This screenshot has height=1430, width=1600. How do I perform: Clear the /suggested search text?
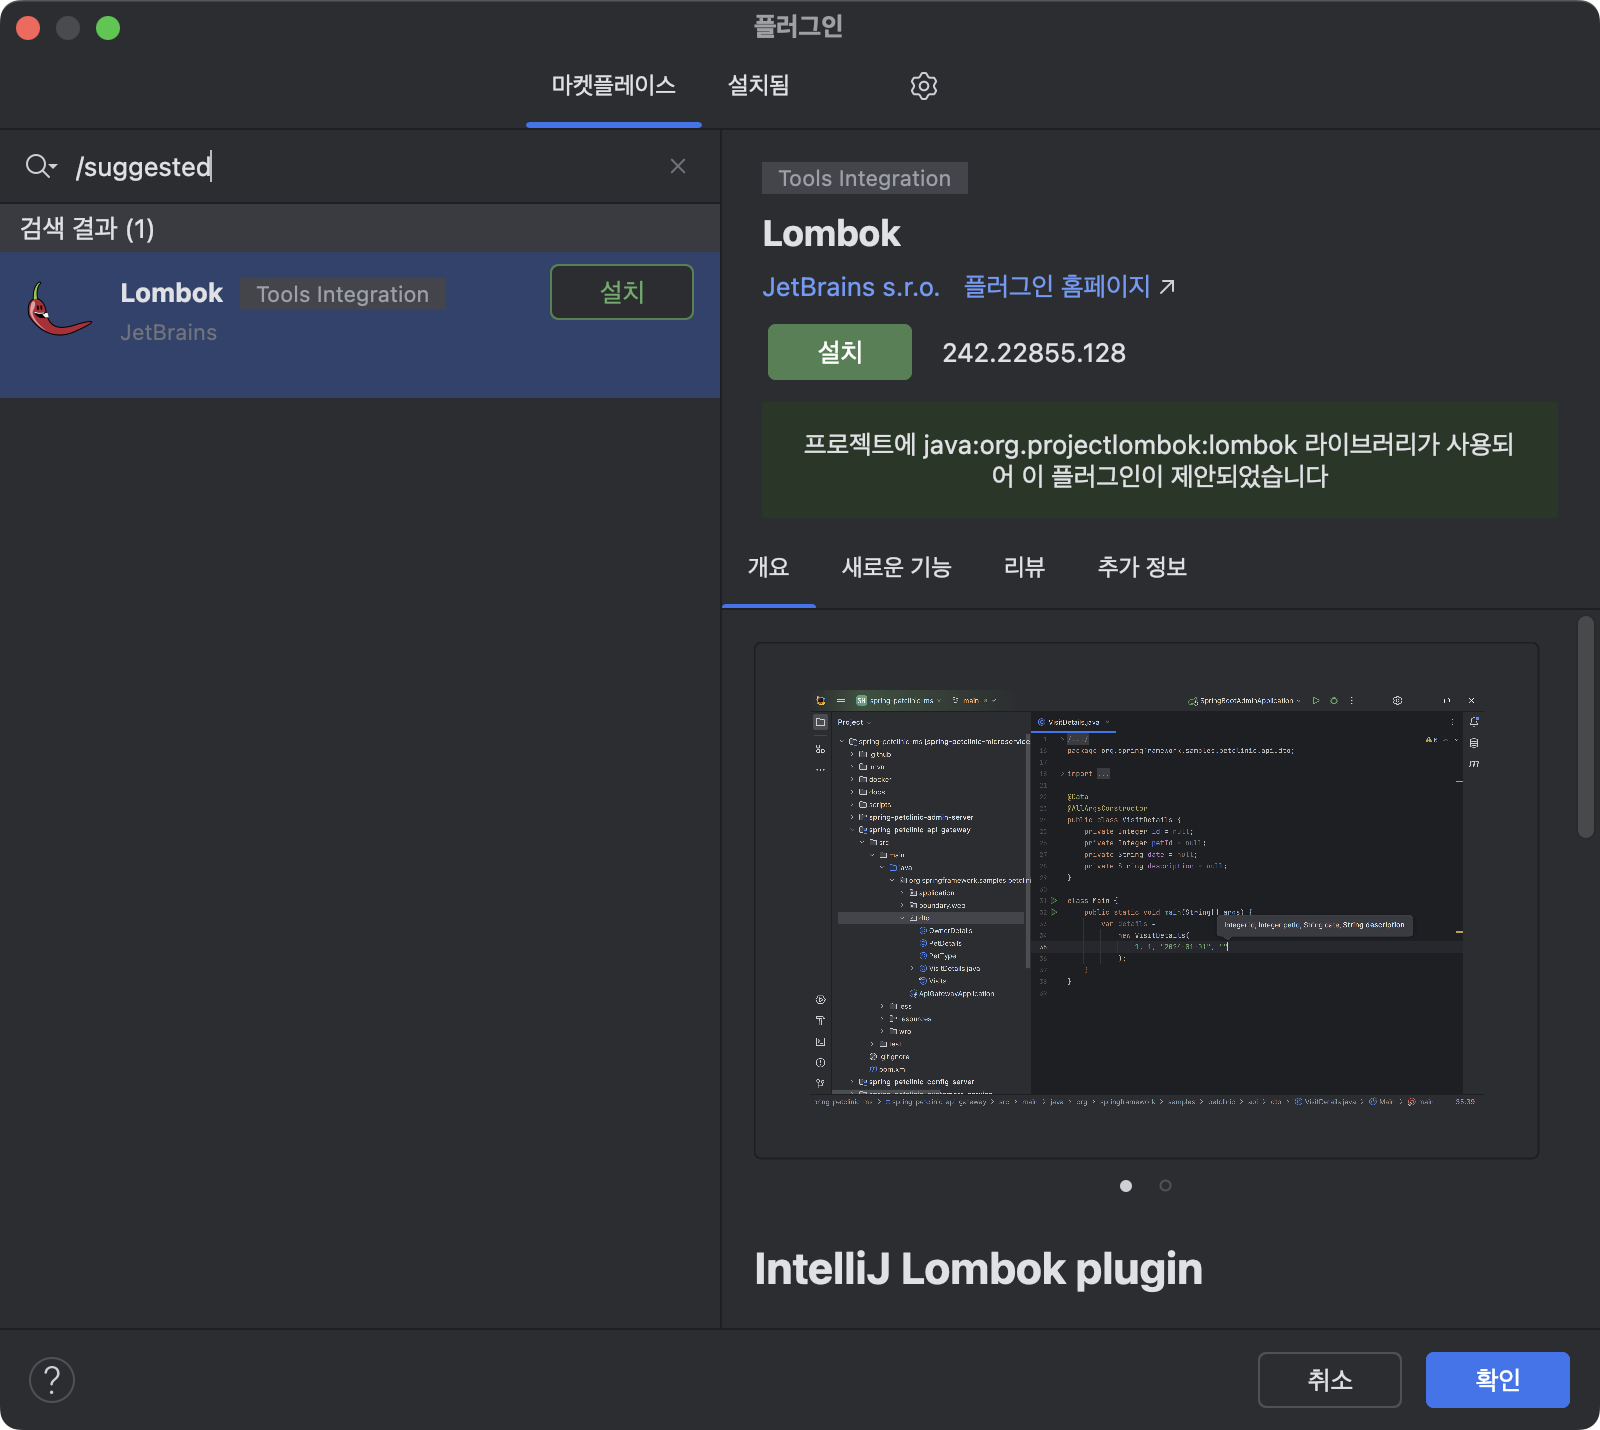pos(678,166)
